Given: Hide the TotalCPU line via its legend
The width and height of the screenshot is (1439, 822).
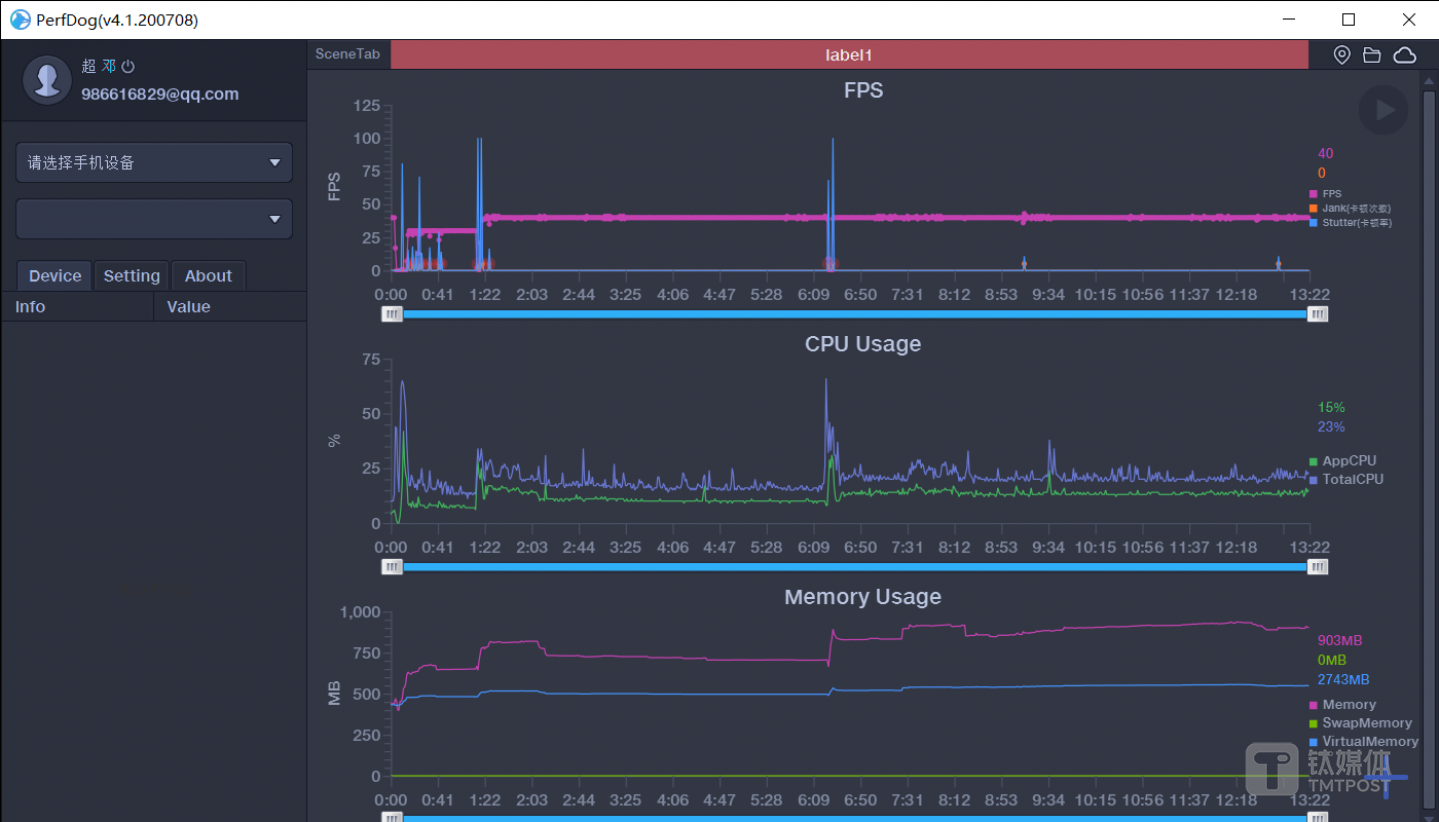Looking at the screenshot, I should point(1352,479).
